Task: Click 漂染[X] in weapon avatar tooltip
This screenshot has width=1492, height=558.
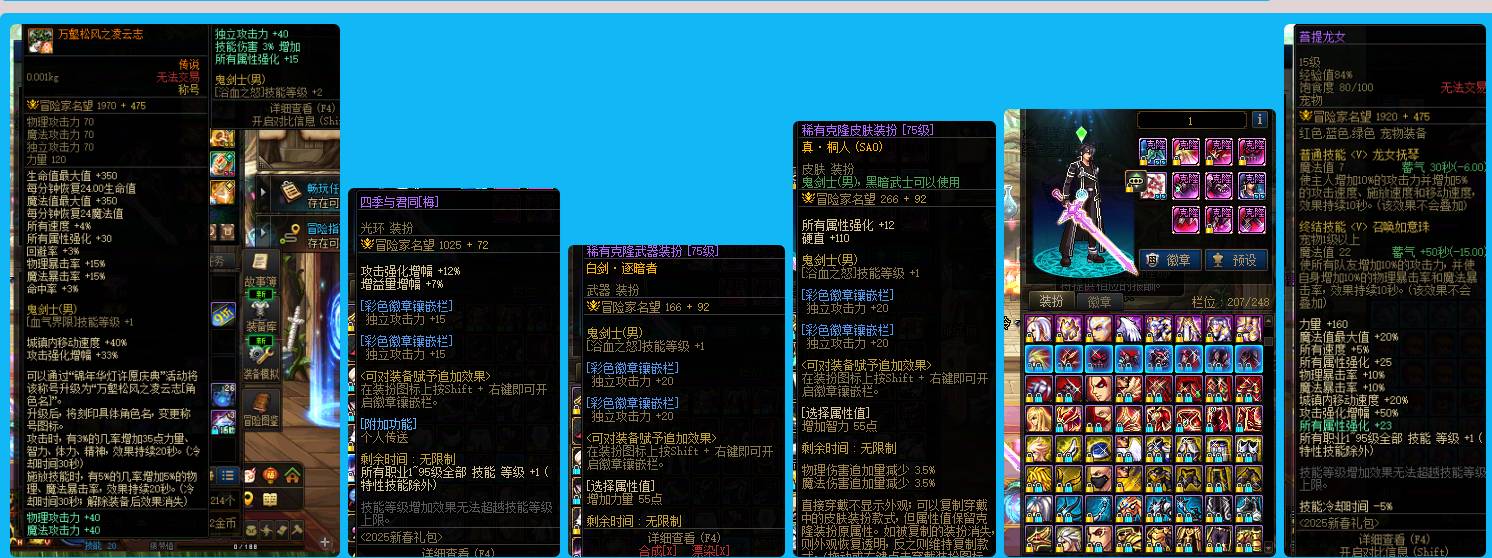Action: point(710,550)
